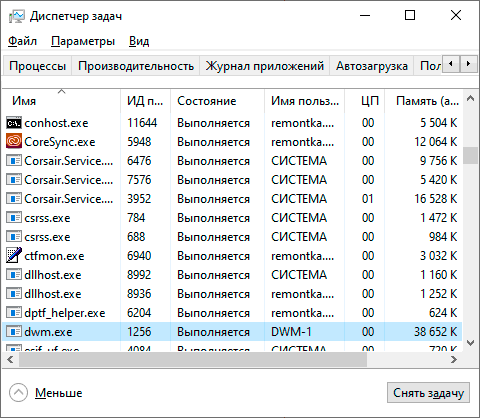The width and height of the screenshot is (480, 418).
Task: Collapse view with the Меньше arrow icon
Action: tap(18, 393)
